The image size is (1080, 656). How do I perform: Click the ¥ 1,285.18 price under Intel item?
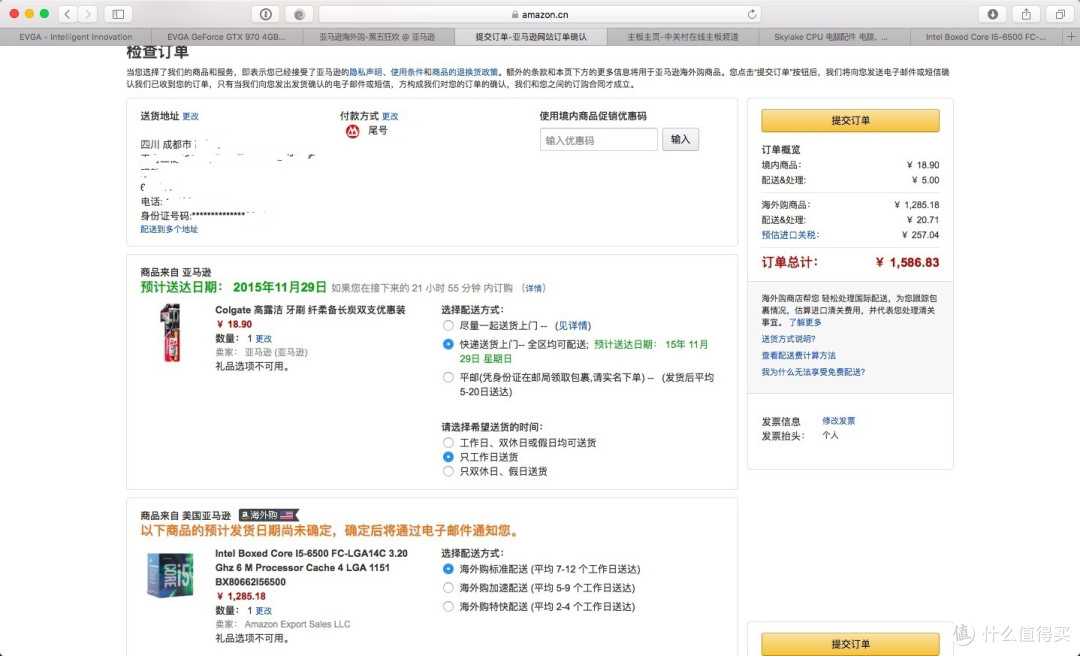pos(241,596)
